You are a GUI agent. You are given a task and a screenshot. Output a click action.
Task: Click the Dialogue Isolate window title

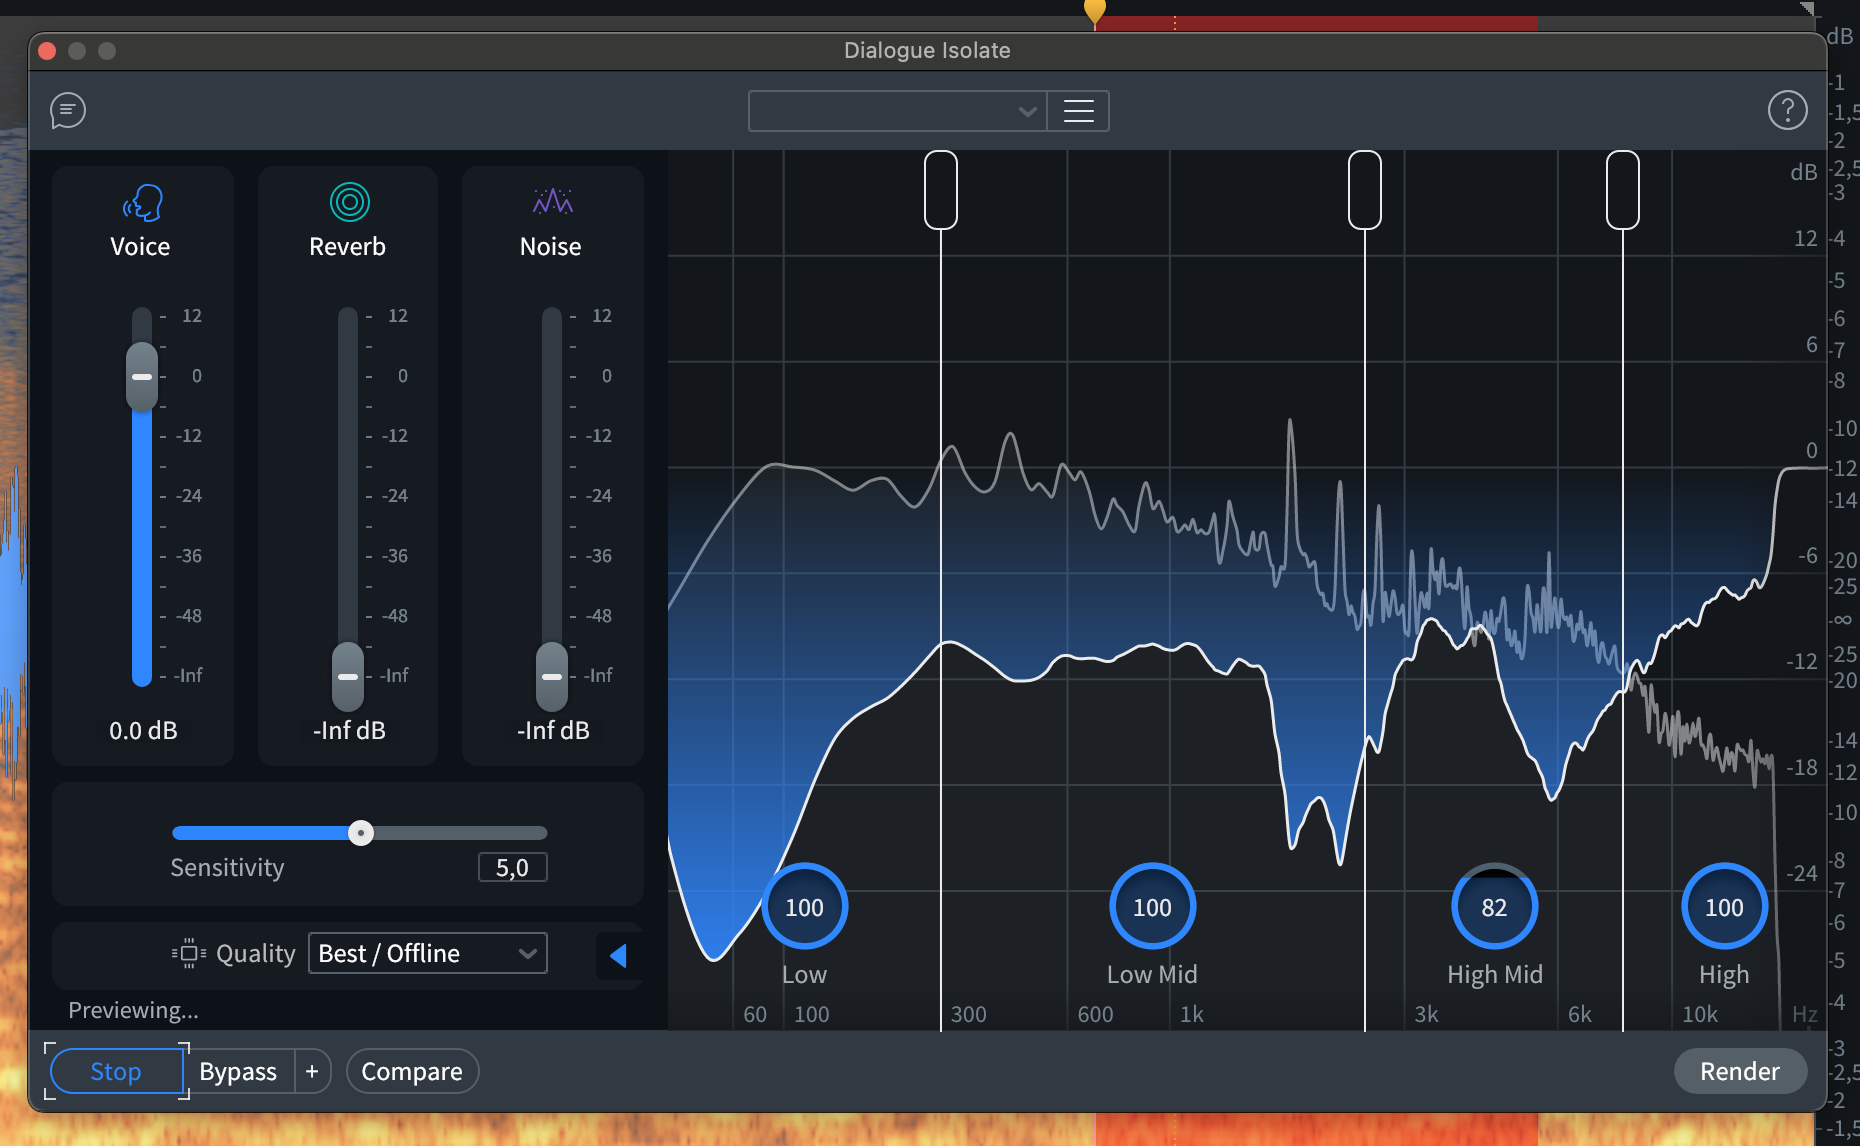pyautogui.click(x=927, y=50)
